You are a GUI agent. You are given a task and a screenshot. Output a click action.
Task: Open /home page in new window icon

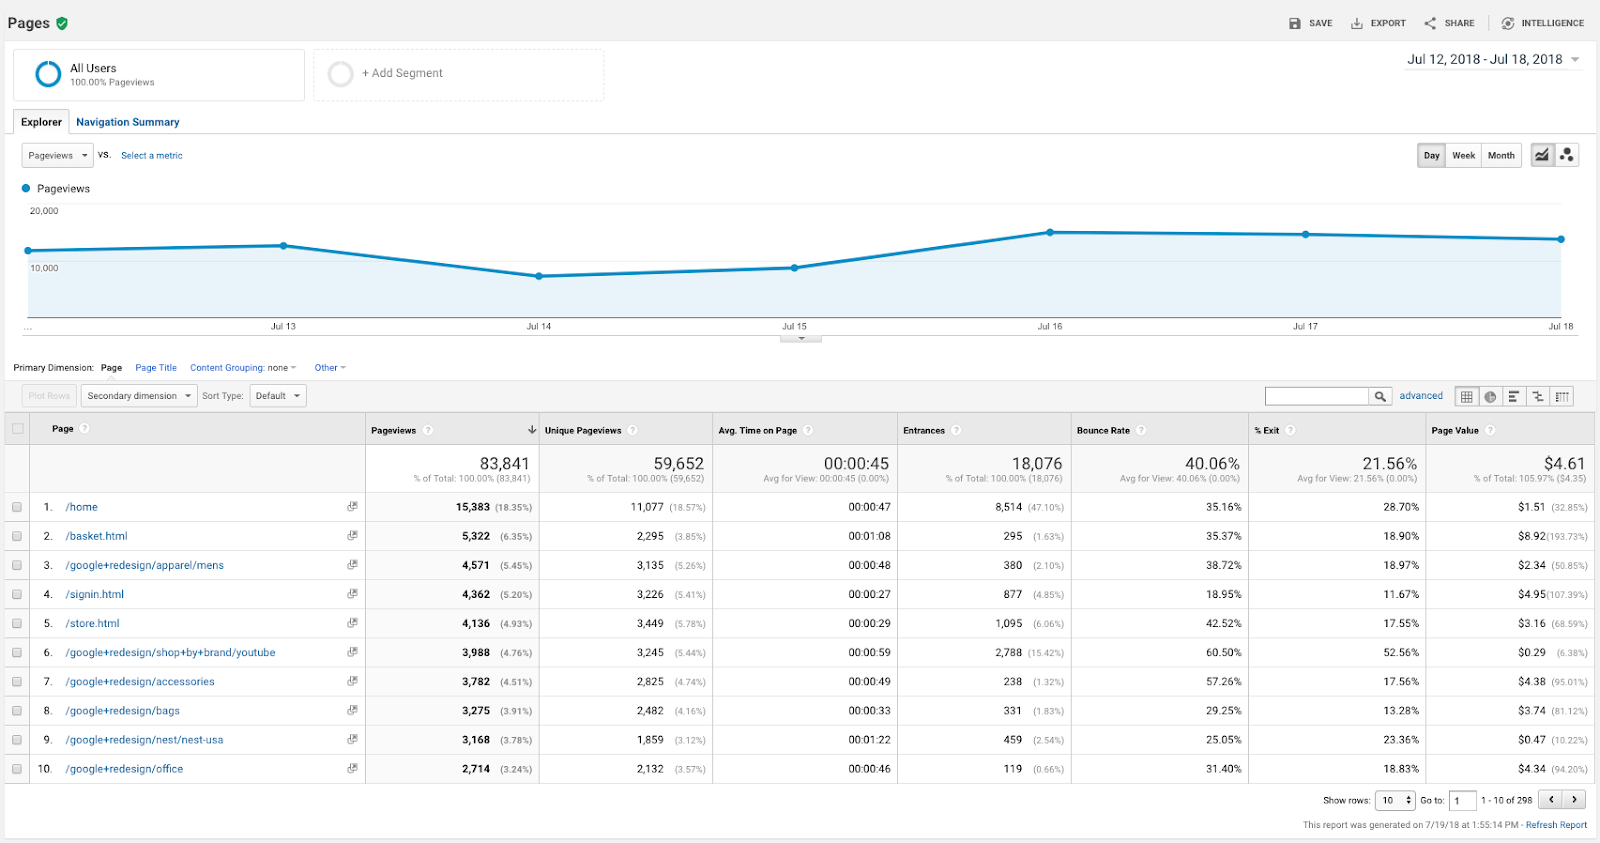[352, 507]
